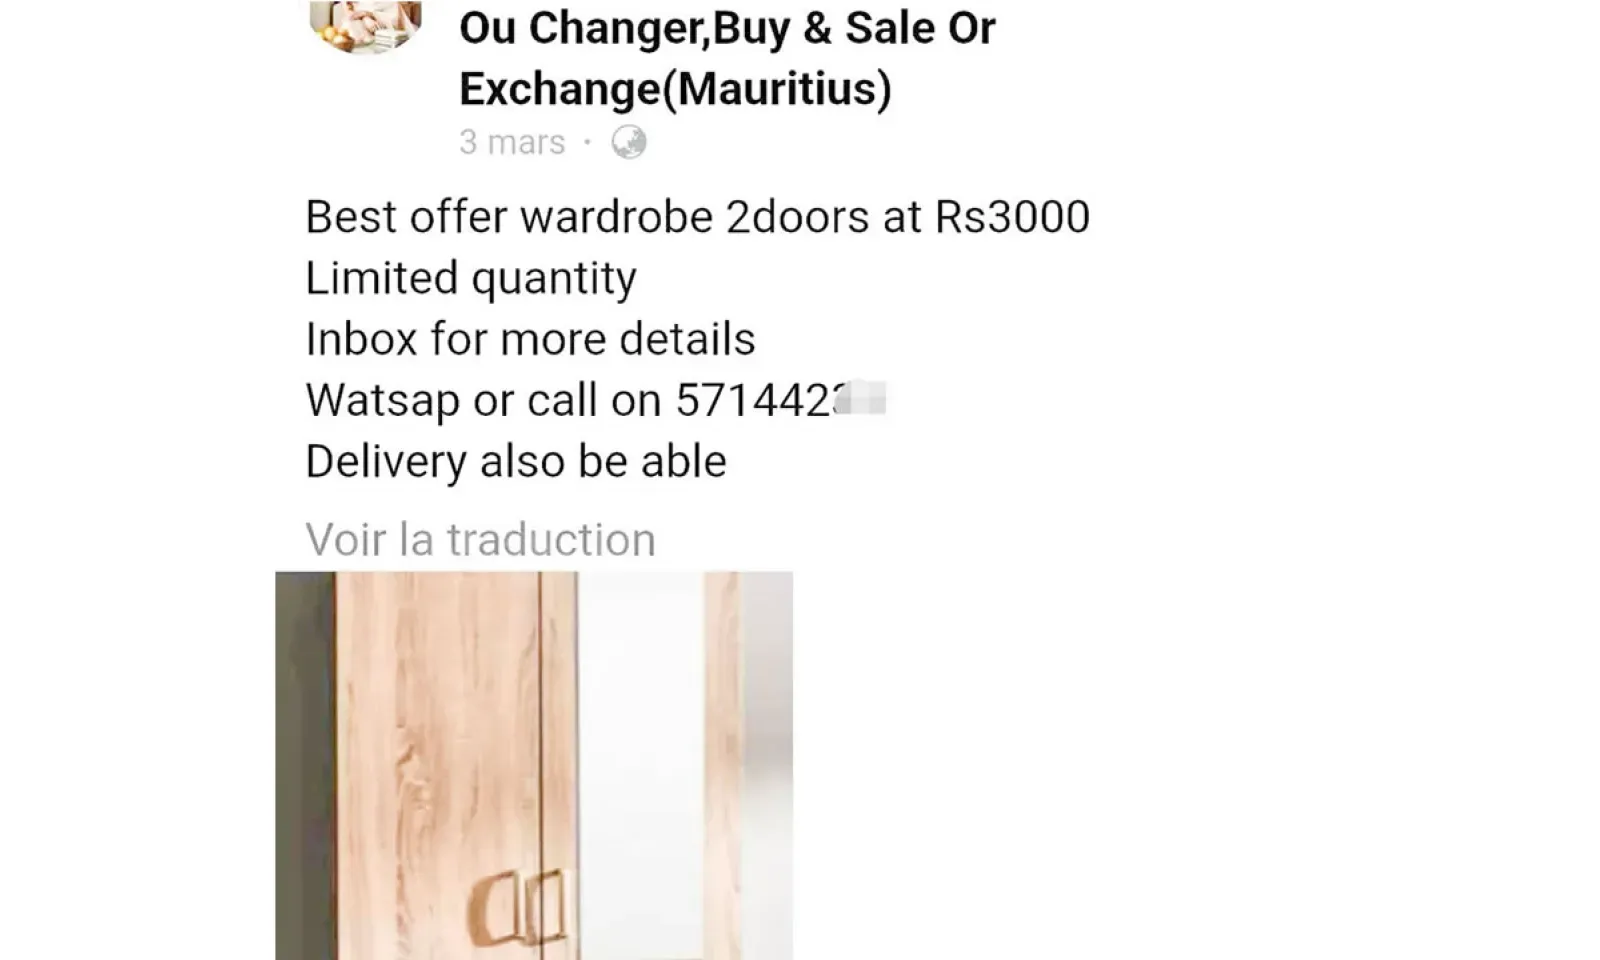The width and height of the screenshot is (1600, 960).
Task: Click the 'Limited quantity' text line
Action: click(471, 279)
